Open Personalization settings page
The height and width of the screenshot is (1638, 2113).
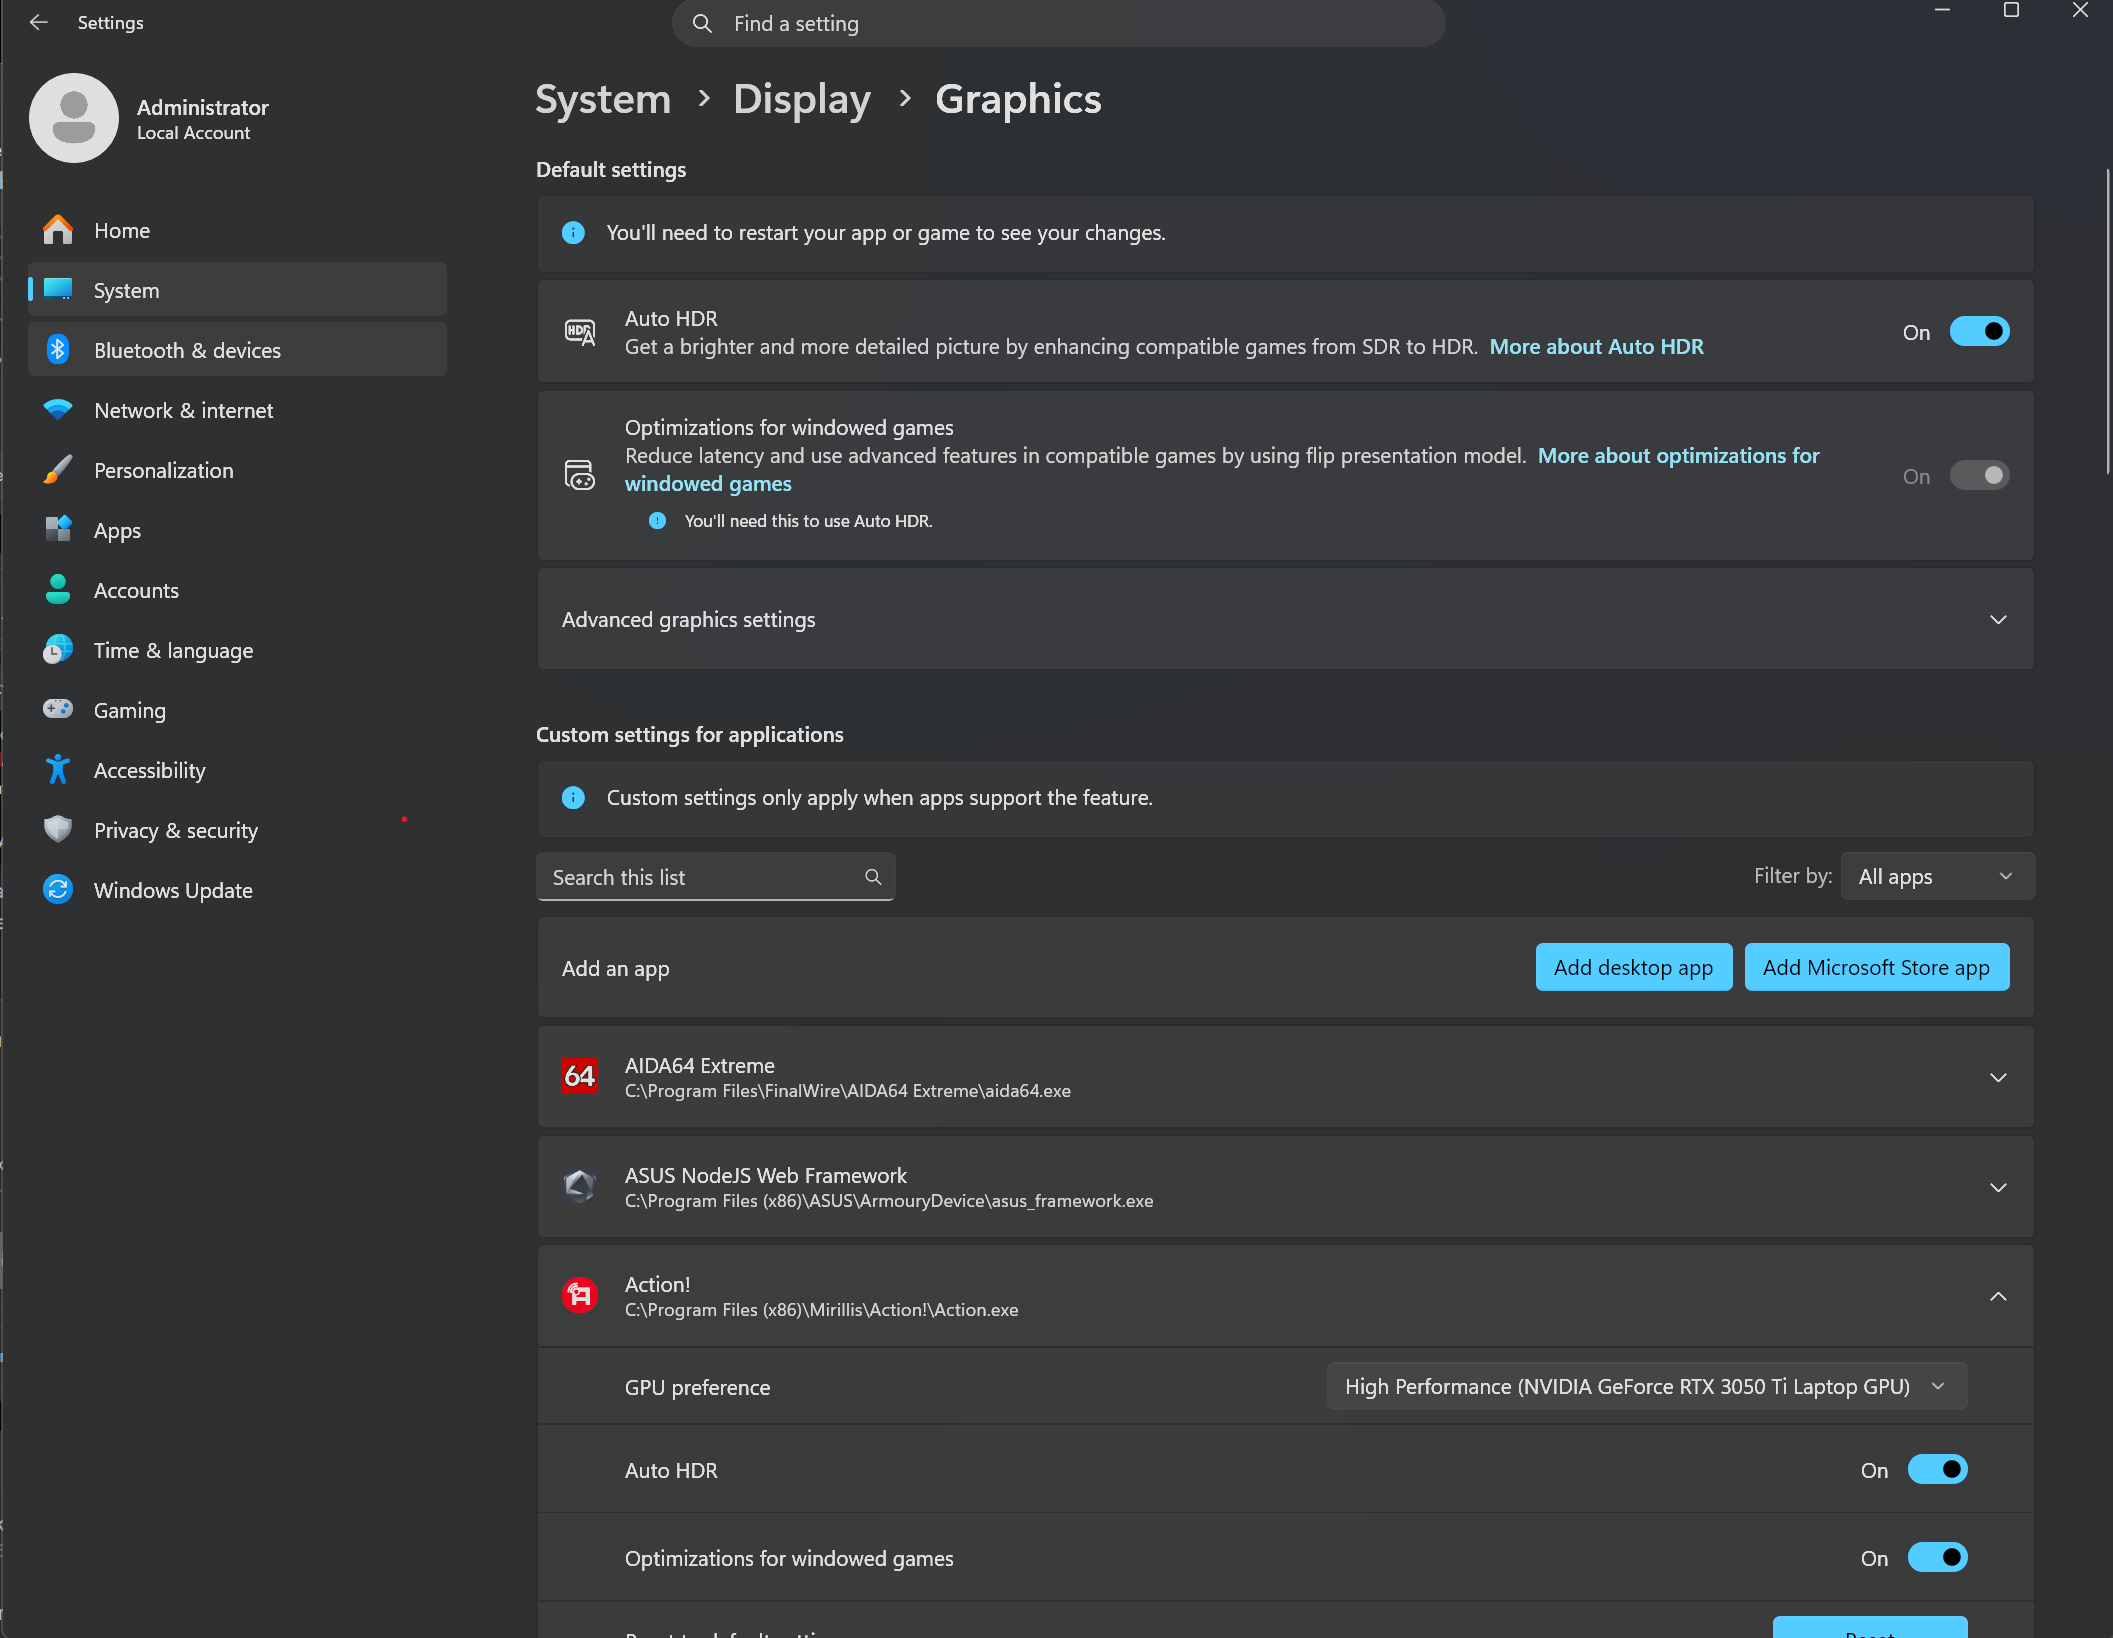coord(237,470)
